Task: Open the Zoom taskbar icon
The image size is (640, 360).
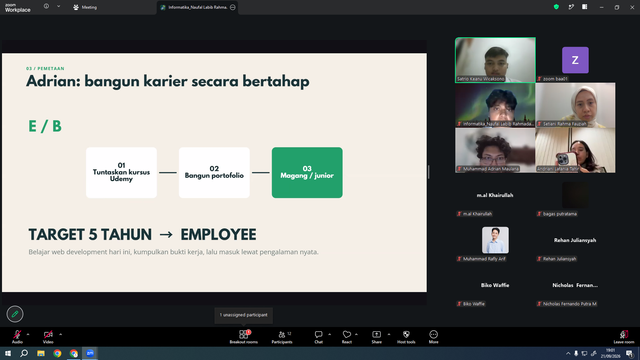Action: point(90,353)
